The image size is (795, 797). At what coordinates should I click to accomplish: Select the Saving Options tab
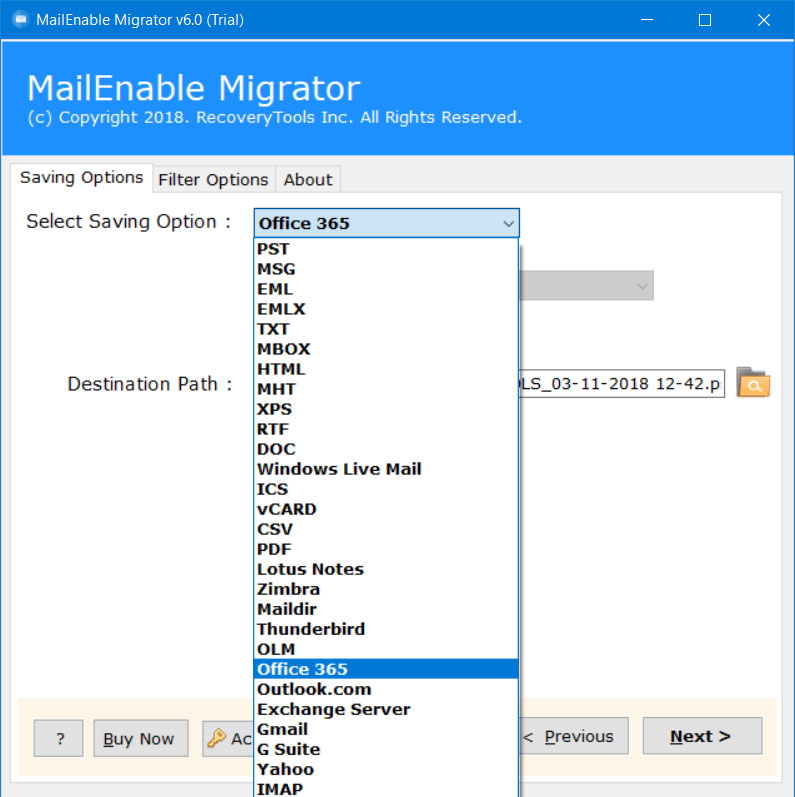tap(82, 178)
